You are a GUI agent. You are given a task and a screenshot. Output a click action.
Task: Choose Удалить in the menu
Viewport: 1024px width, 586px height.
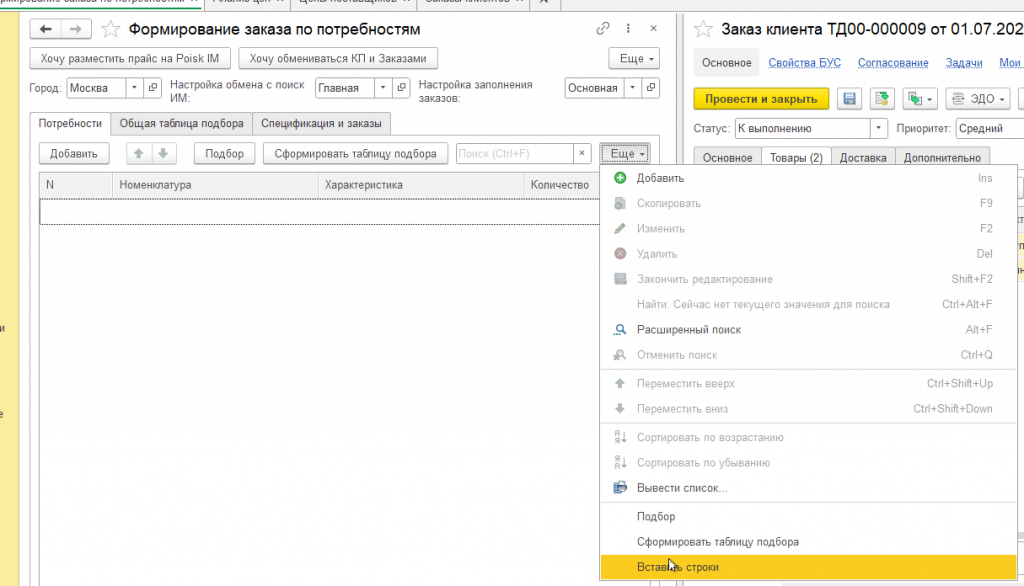coord(808,253)
